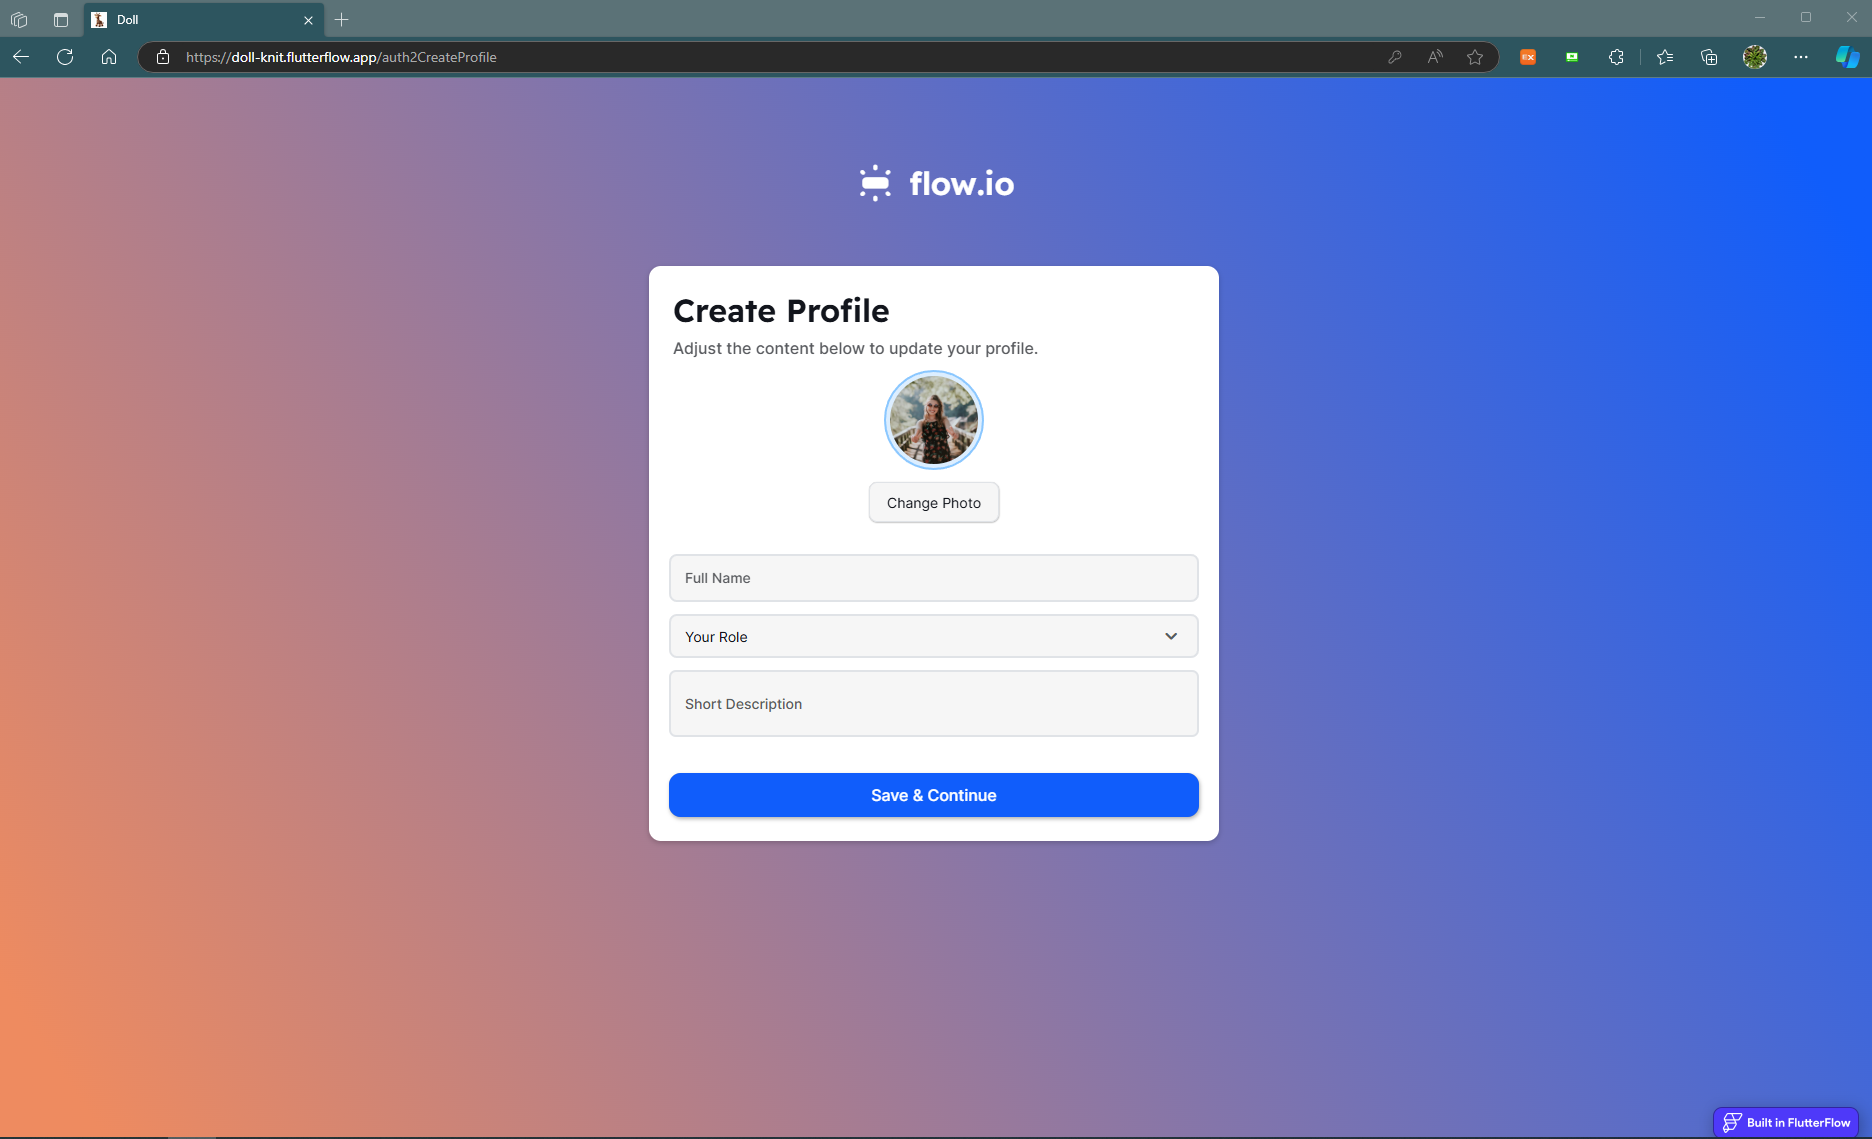1872x1139 pixels.
Task: Open the Collections icon
Action: point(1709,57)
